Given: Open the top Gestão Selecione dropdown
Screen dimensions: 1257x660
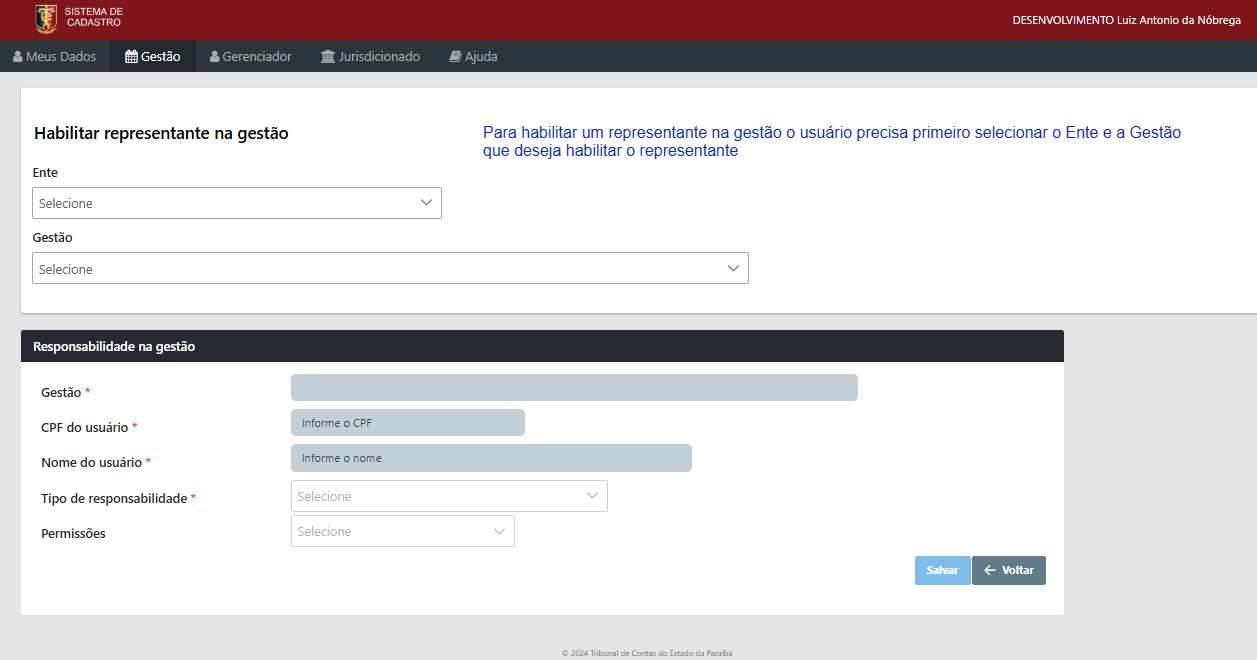Looking at the screenshot, I should (x=390, y=268).
